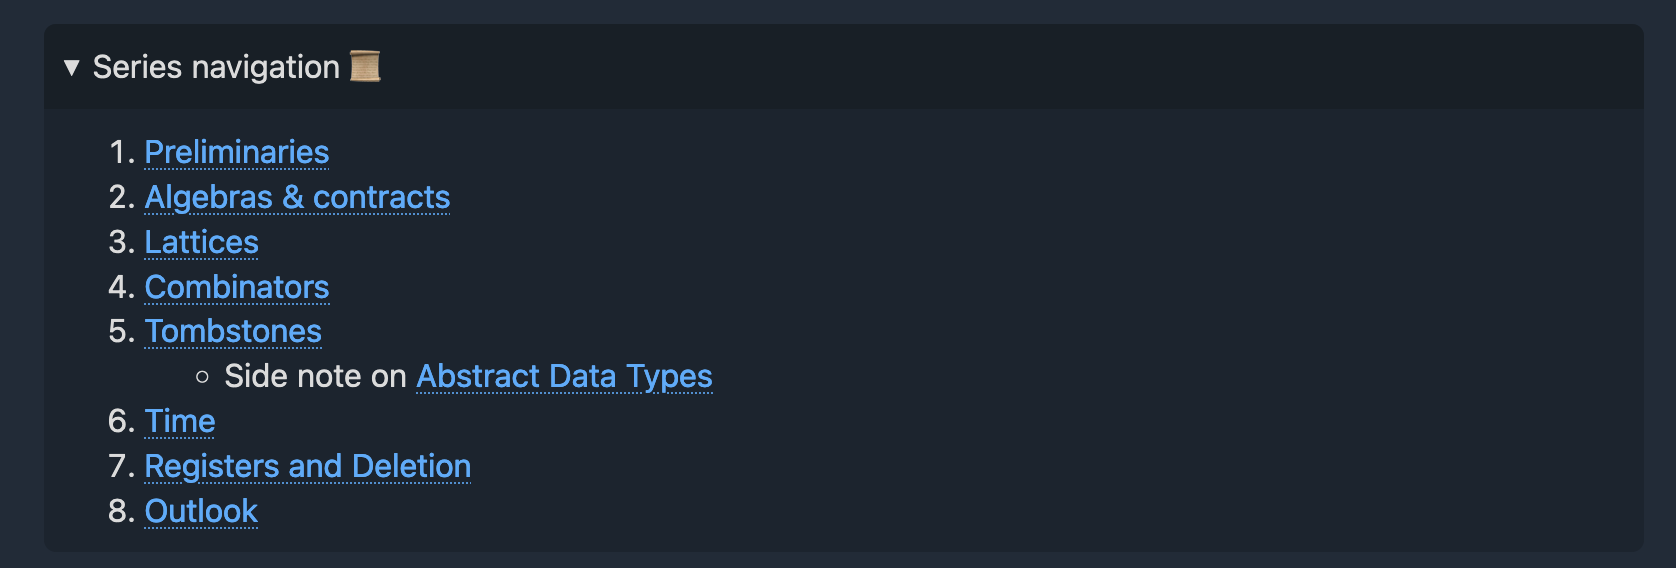Click the hollow bullet before Side note

coord(203,377)
